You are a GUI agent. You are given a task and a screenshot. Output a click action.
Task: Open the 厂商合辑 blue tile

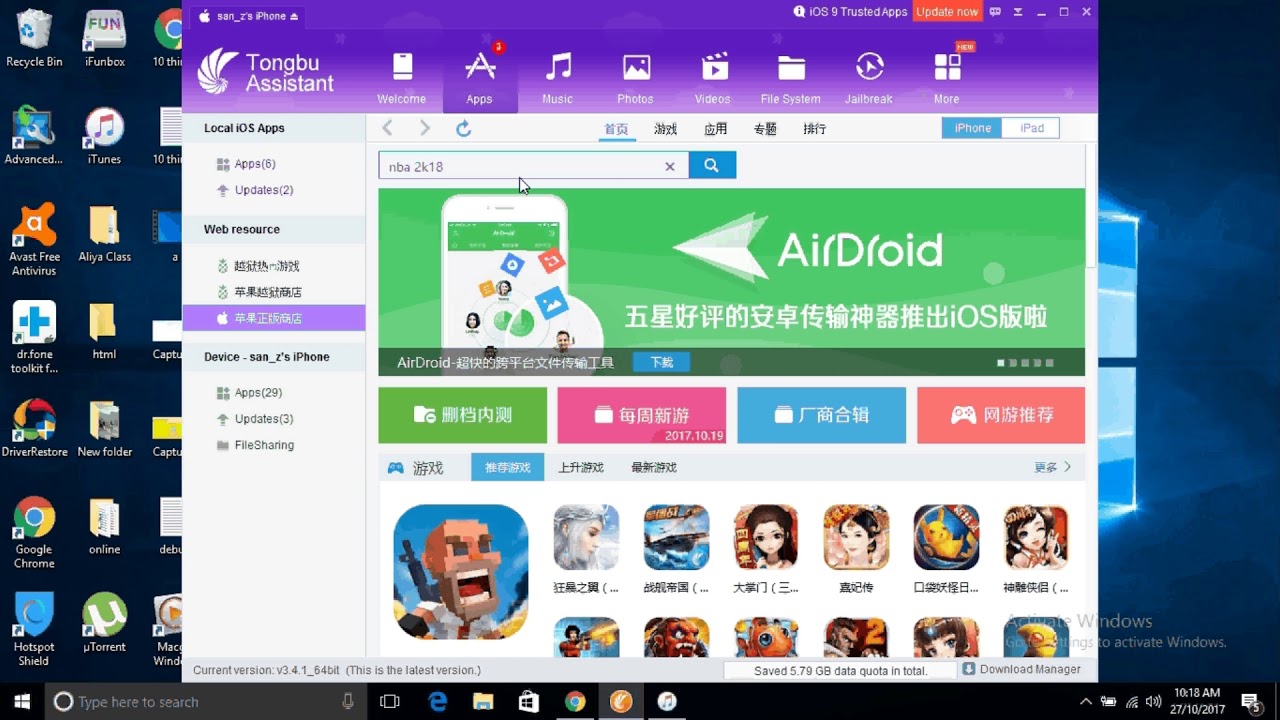pos(822,415)
